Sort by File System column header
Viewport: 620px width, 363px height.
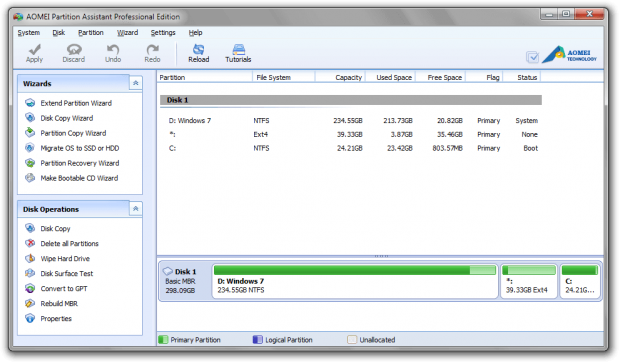pos(284,77)
